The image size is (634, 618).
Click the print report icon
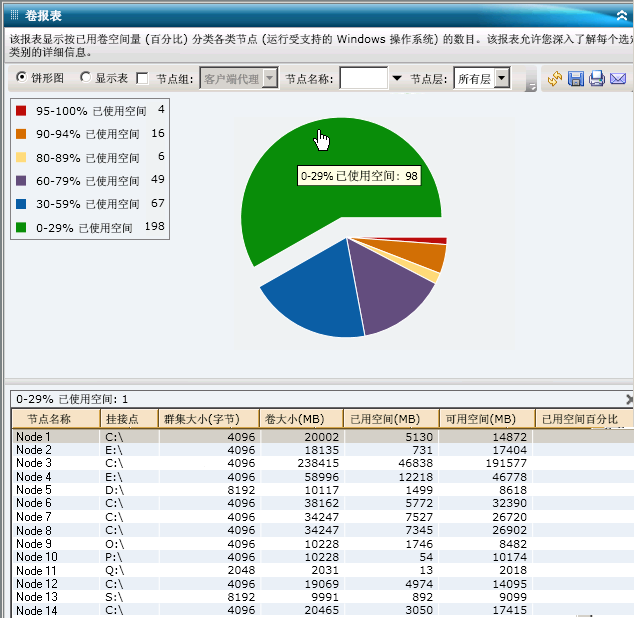597,79
